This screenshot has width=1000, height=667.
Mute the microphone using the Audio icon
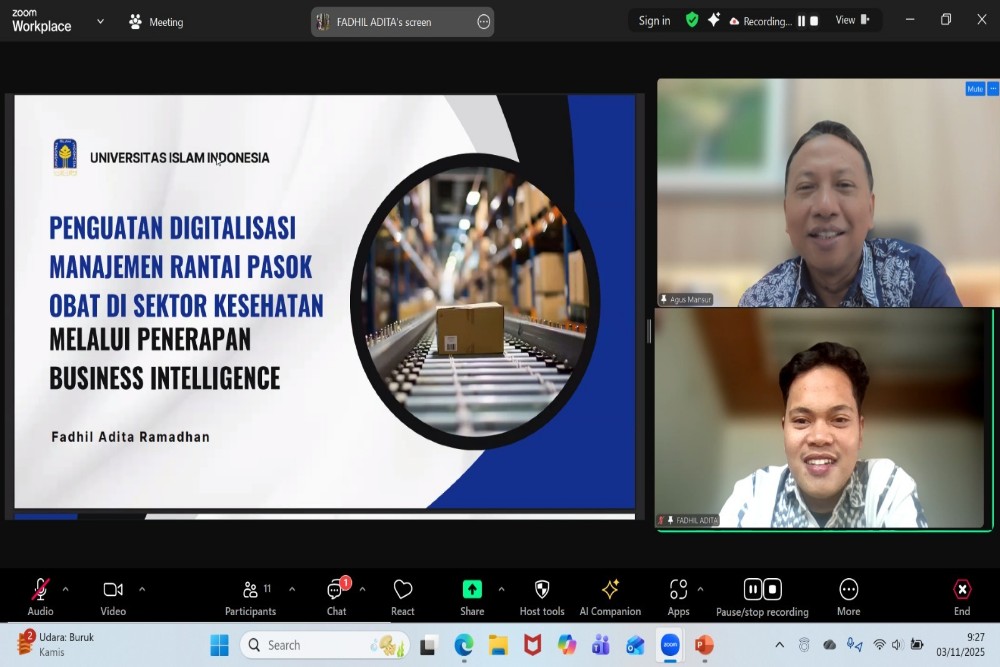tap(39, 589)
